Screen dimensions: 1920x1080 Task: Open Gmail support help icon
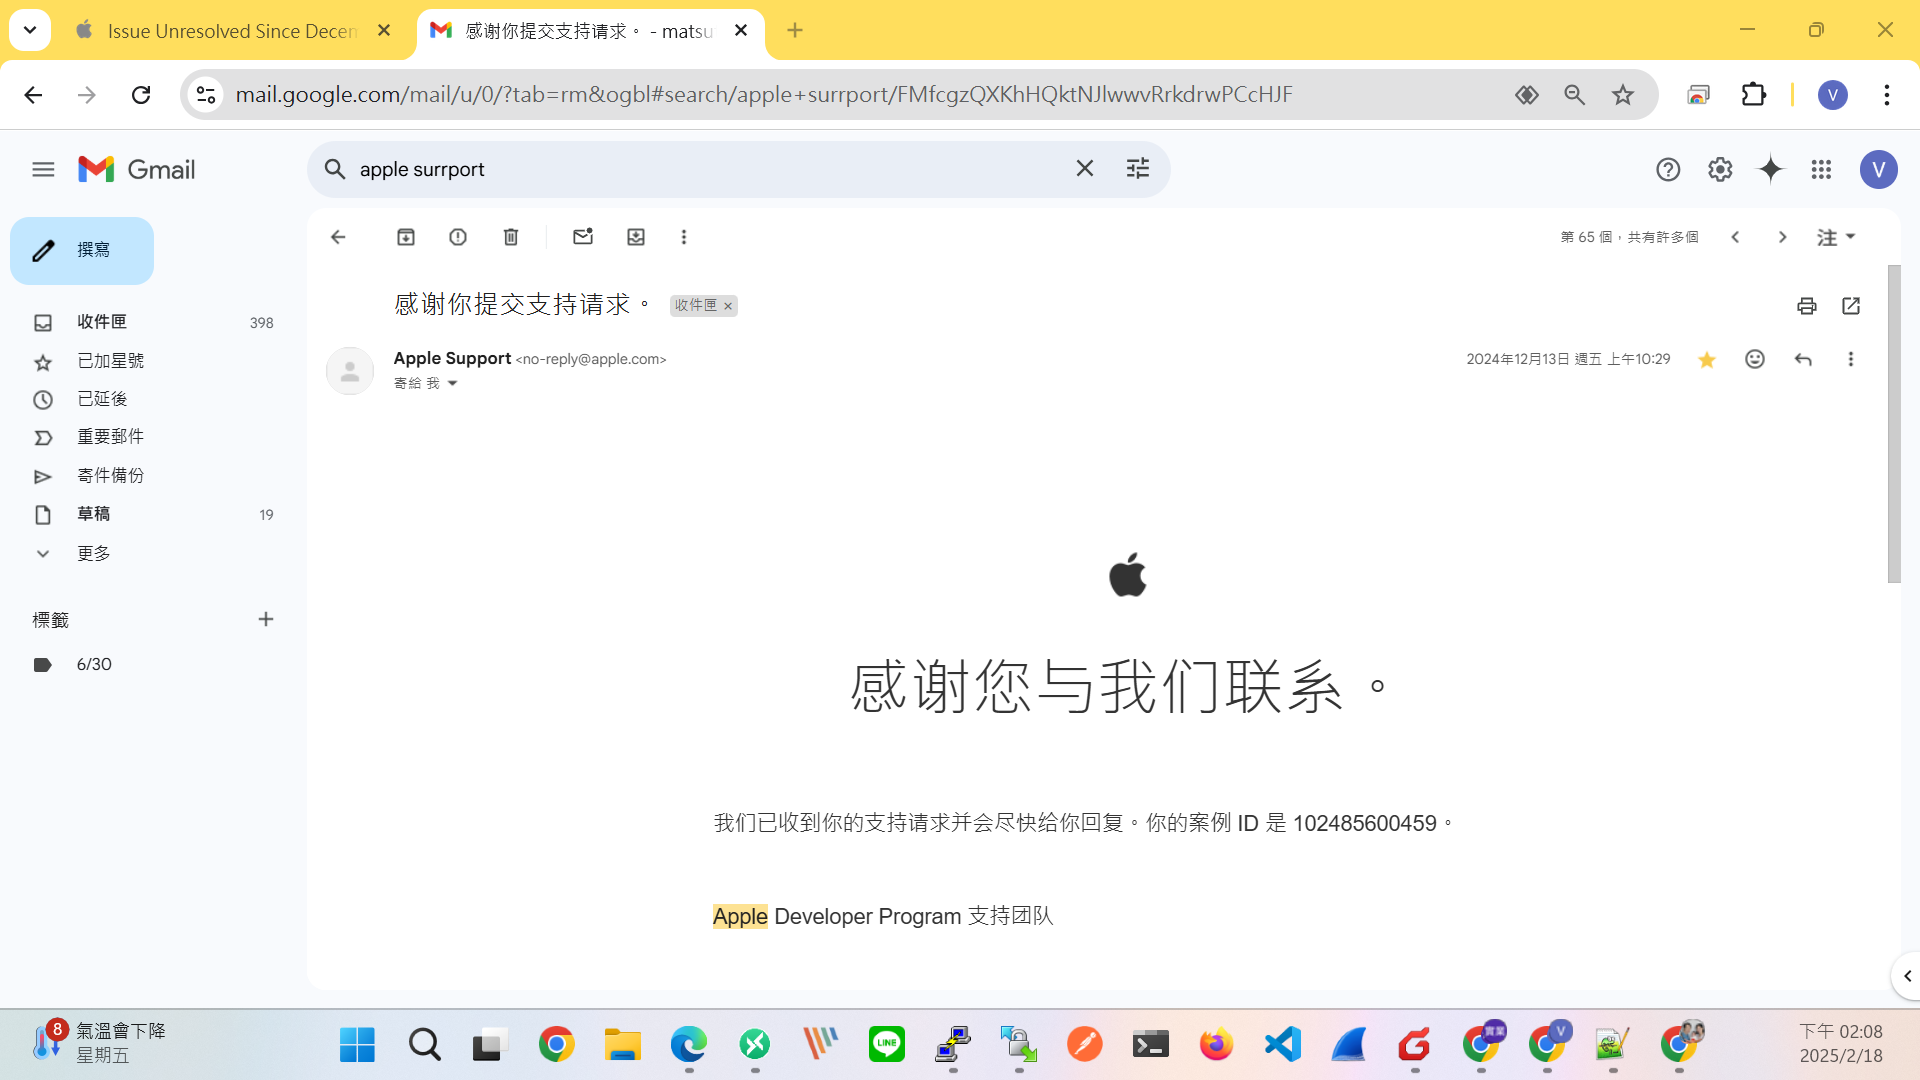click(1668, 169)
